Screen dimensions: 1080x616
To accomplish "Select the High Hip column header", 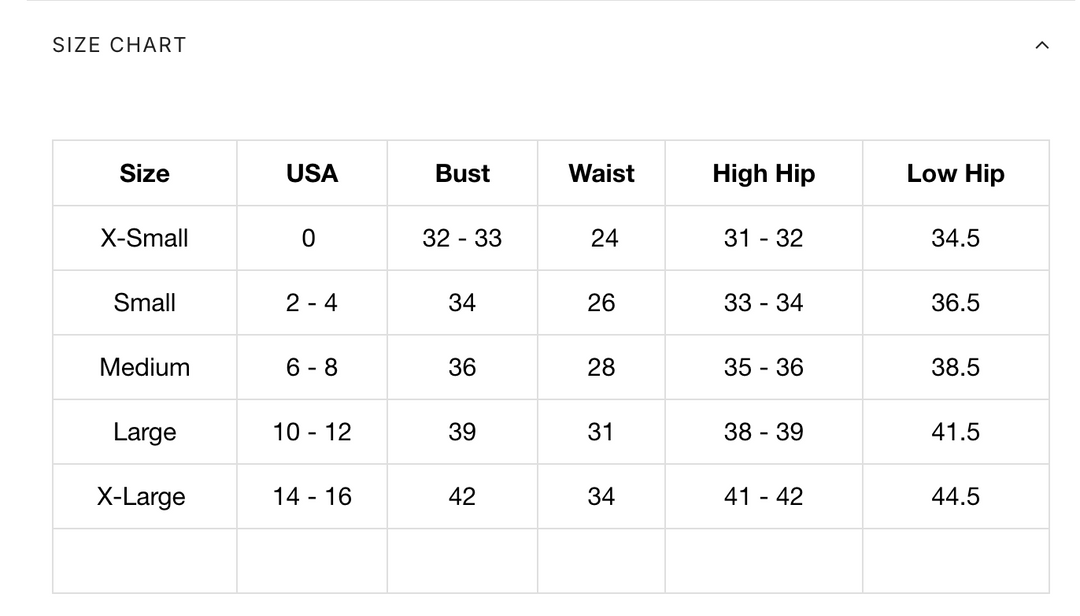I will (763, 174).
